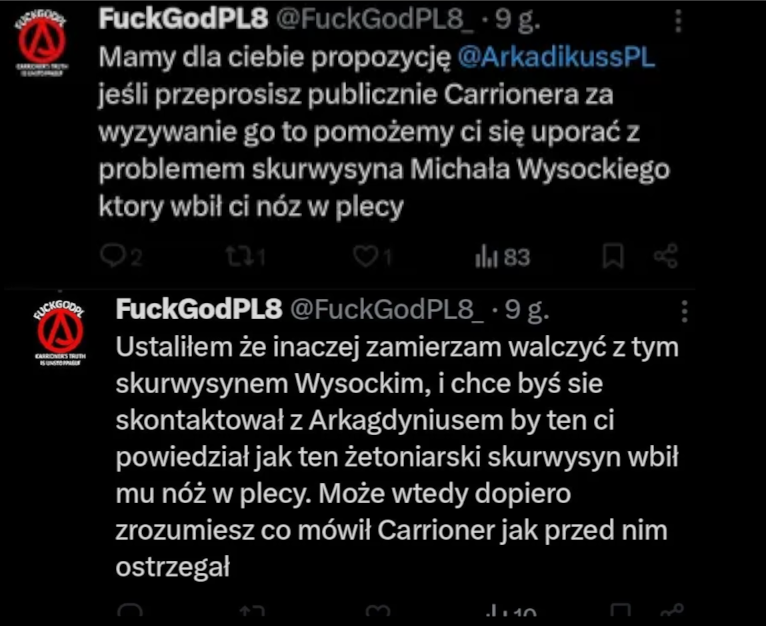
Task: Open the @ArkadikussPL mention link
Action: (556, 57)
